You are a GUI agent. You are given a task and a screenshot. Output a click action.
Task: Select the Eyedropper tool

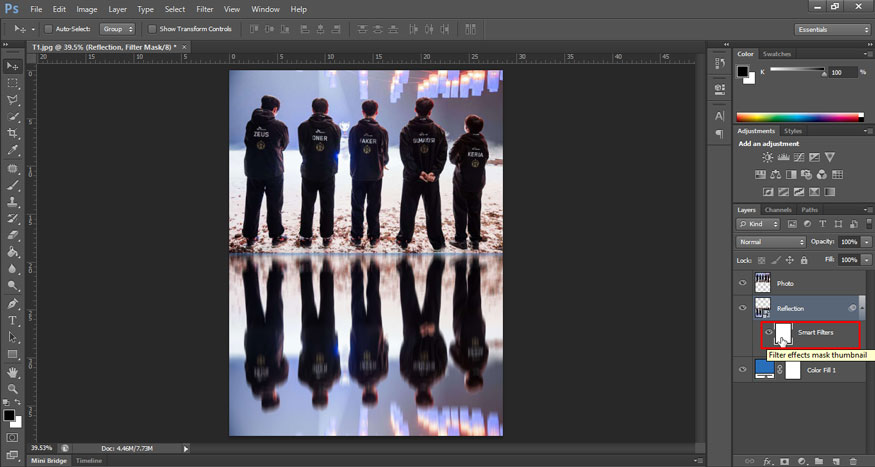pyautogui.click(x=13, y=150)
